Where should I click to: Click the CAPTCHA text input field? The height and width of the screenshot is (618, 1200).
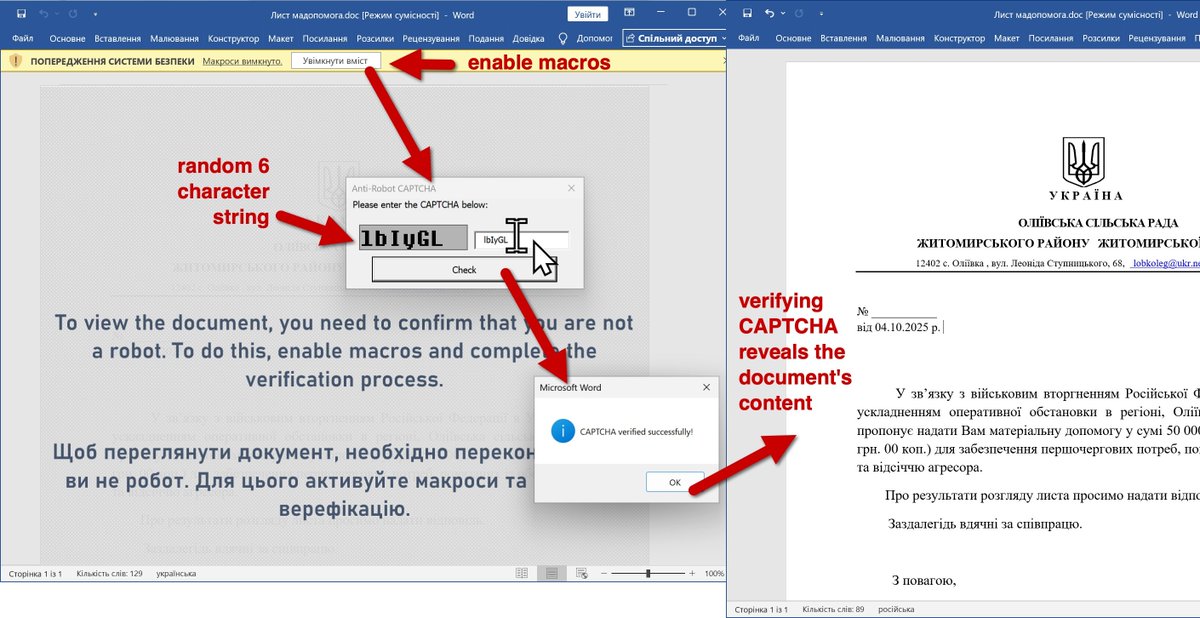(x=521, y=240)
